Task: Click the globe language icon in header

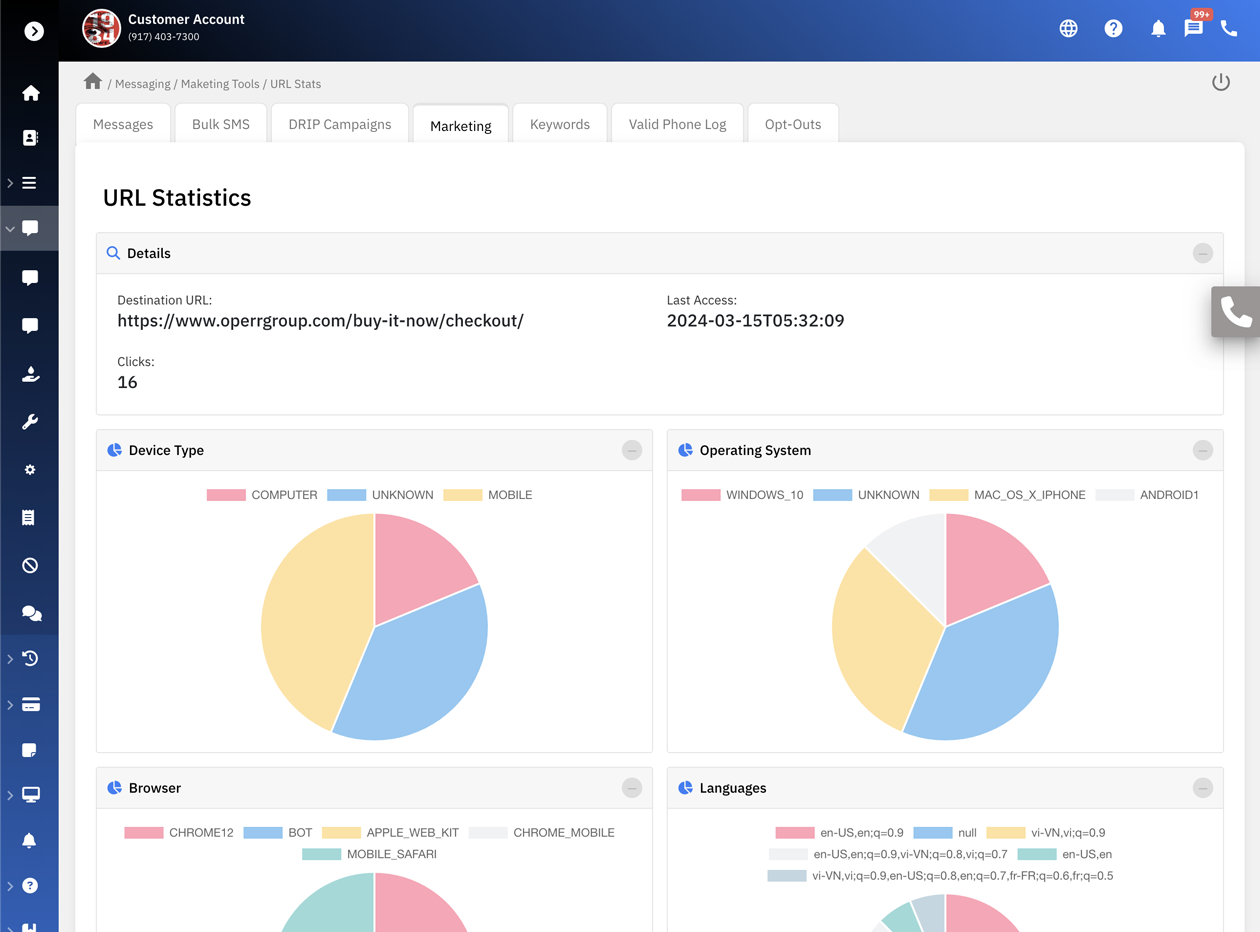Action: (1069, 28)
